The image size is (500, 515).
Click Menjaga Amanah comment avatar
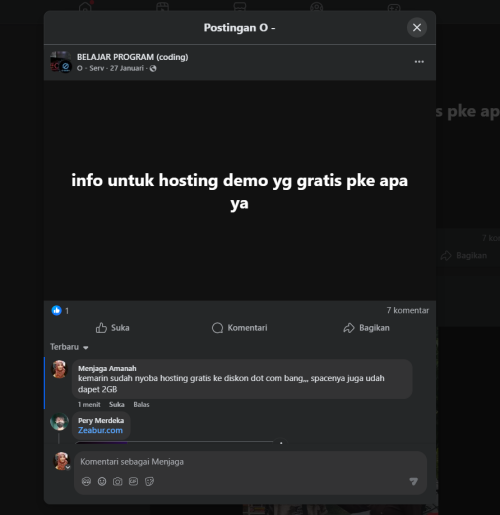click(x=59, y=369)
